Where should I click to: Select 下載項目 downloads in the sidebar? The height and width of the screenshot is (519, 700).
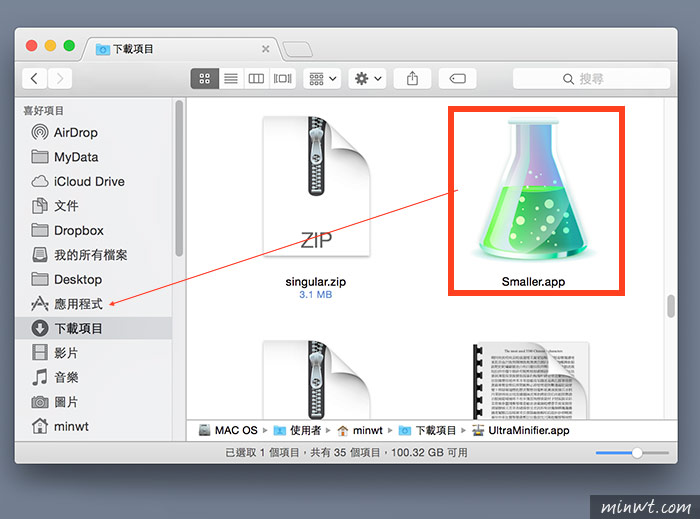pos(94,328)
